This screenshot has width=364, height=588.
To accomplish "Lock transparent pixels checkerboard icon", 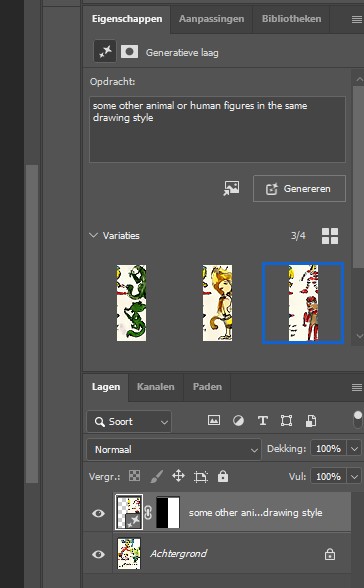I will coord(134,476).
